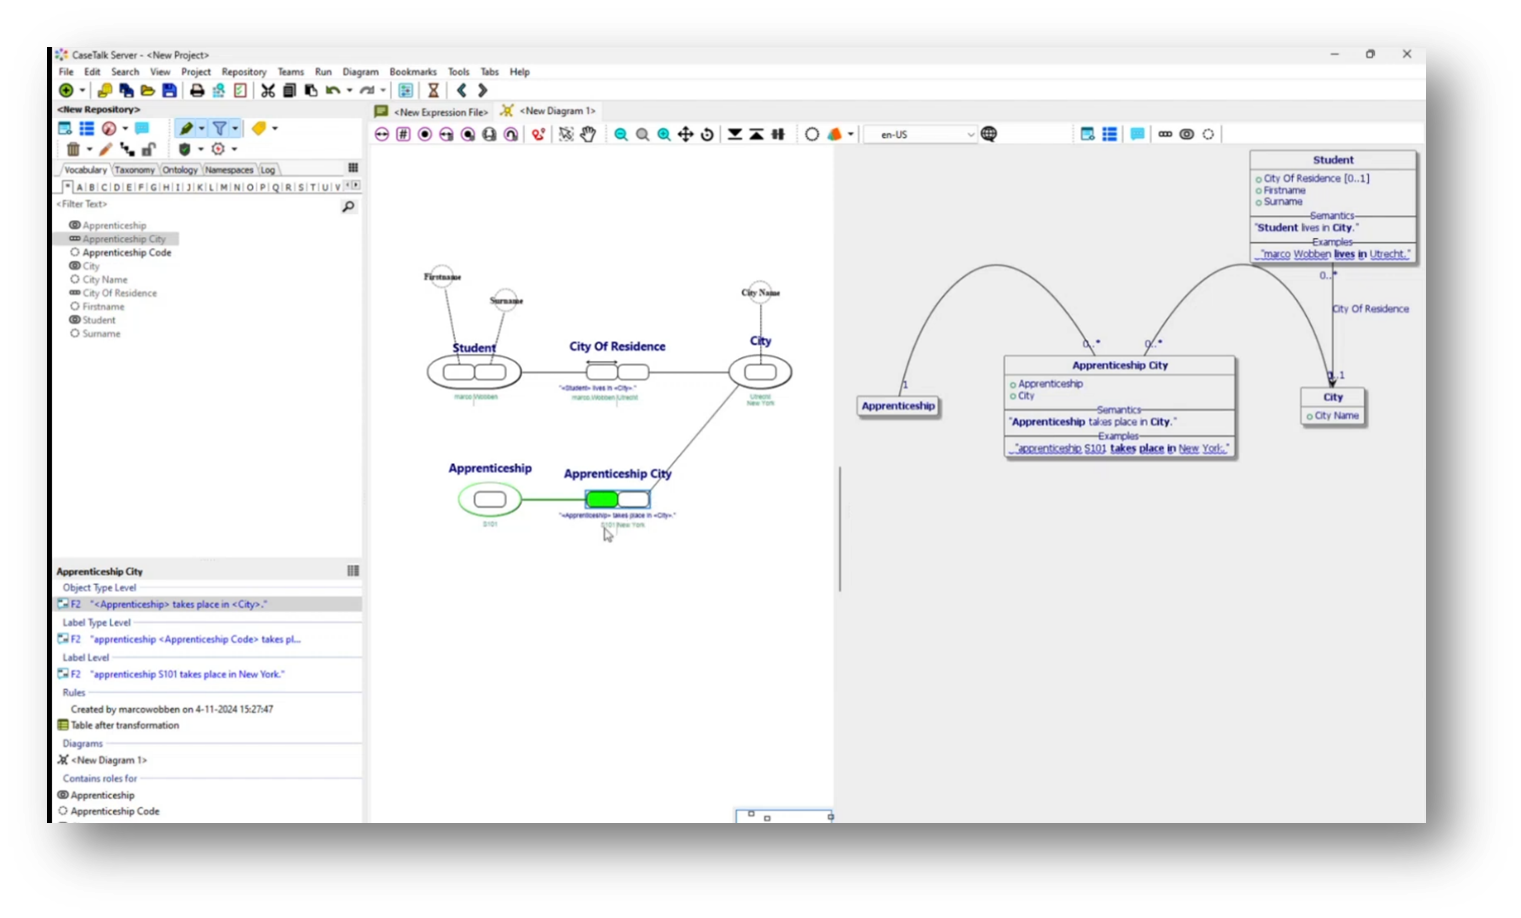Open the undo history dropdown arrow
This screenshot has height=918, width=1521.
(349, 90)
